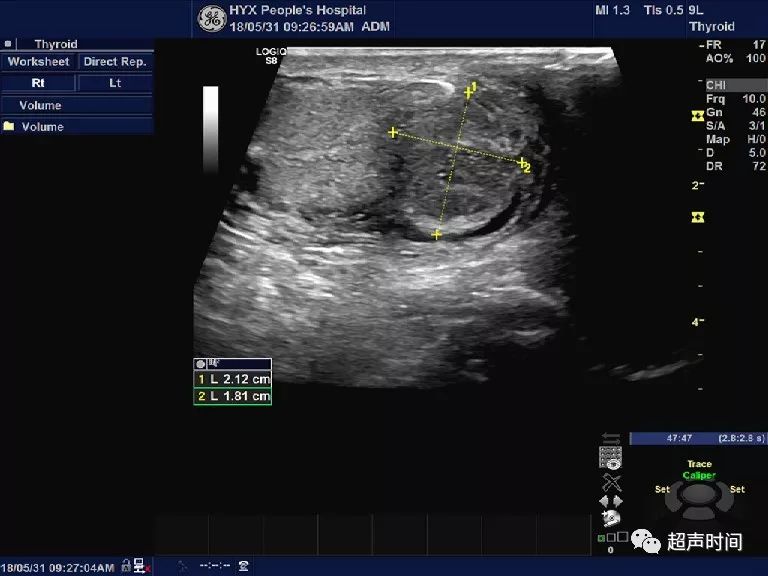768x576 pixels.
Task: Click the CD disc burn icon
Action: (611, 518)
